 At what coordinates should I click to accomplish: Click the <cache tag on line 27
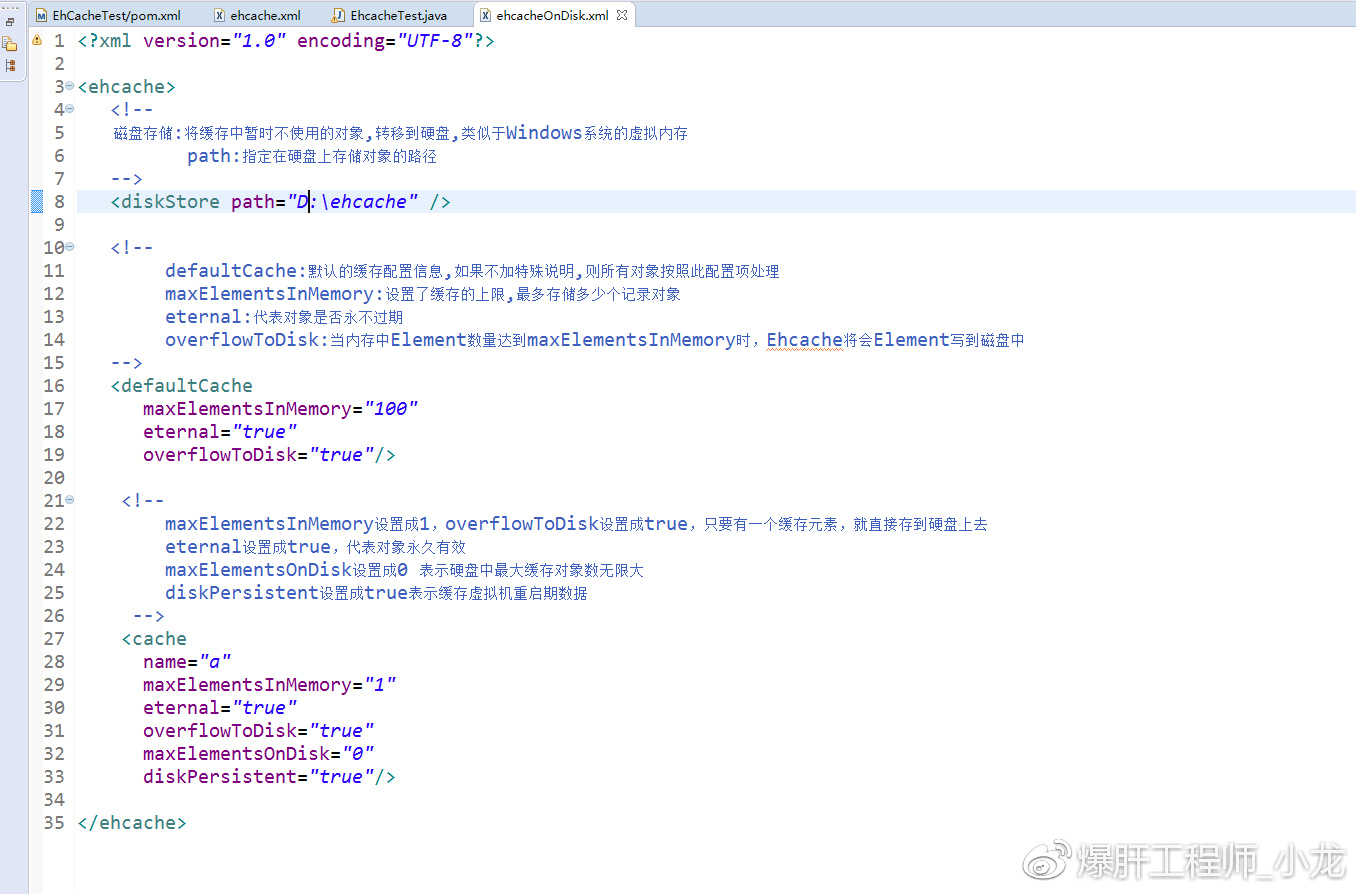point(154,639)
